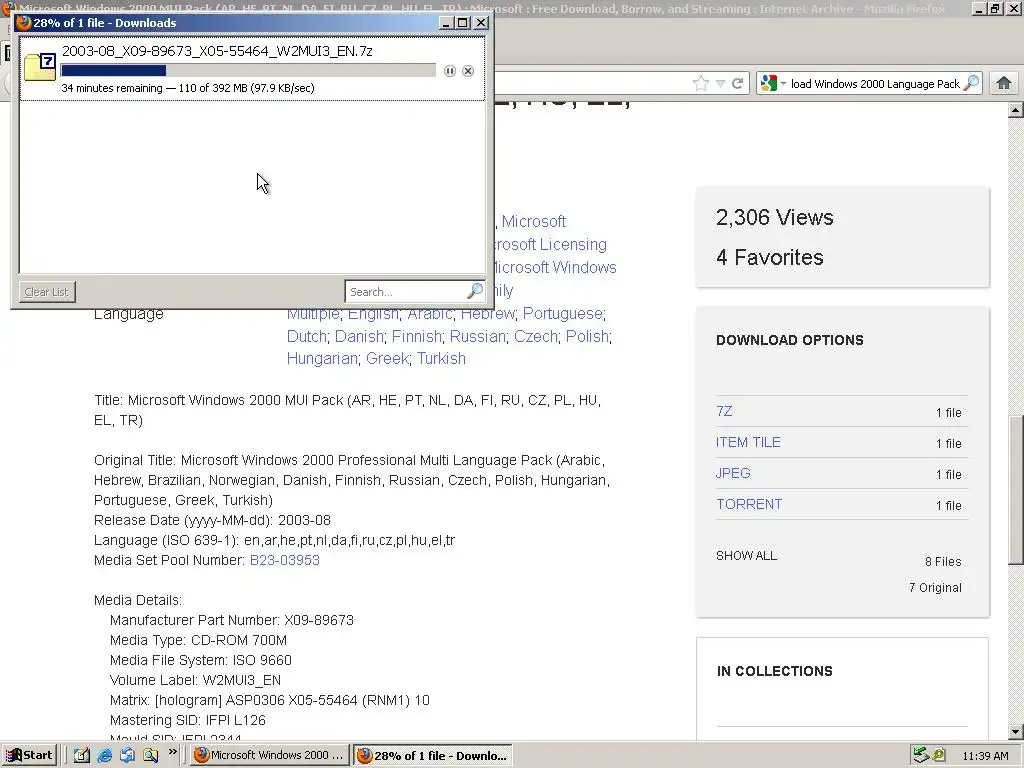1024x768 pixels.
Task: Click the 11:39 AM clock
Action: click(x=985, y=756)
